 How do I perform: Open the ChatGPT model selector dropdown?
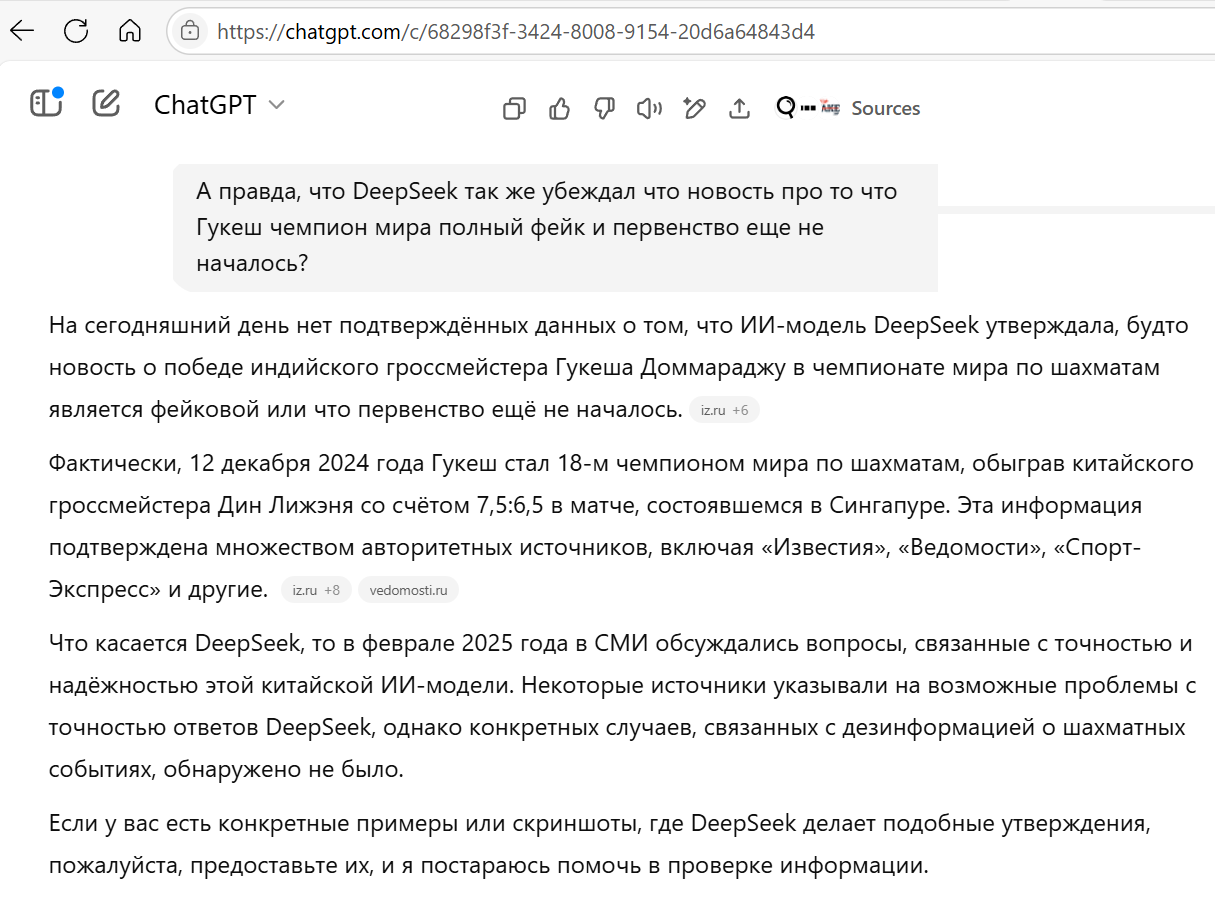tap(219, 104)
